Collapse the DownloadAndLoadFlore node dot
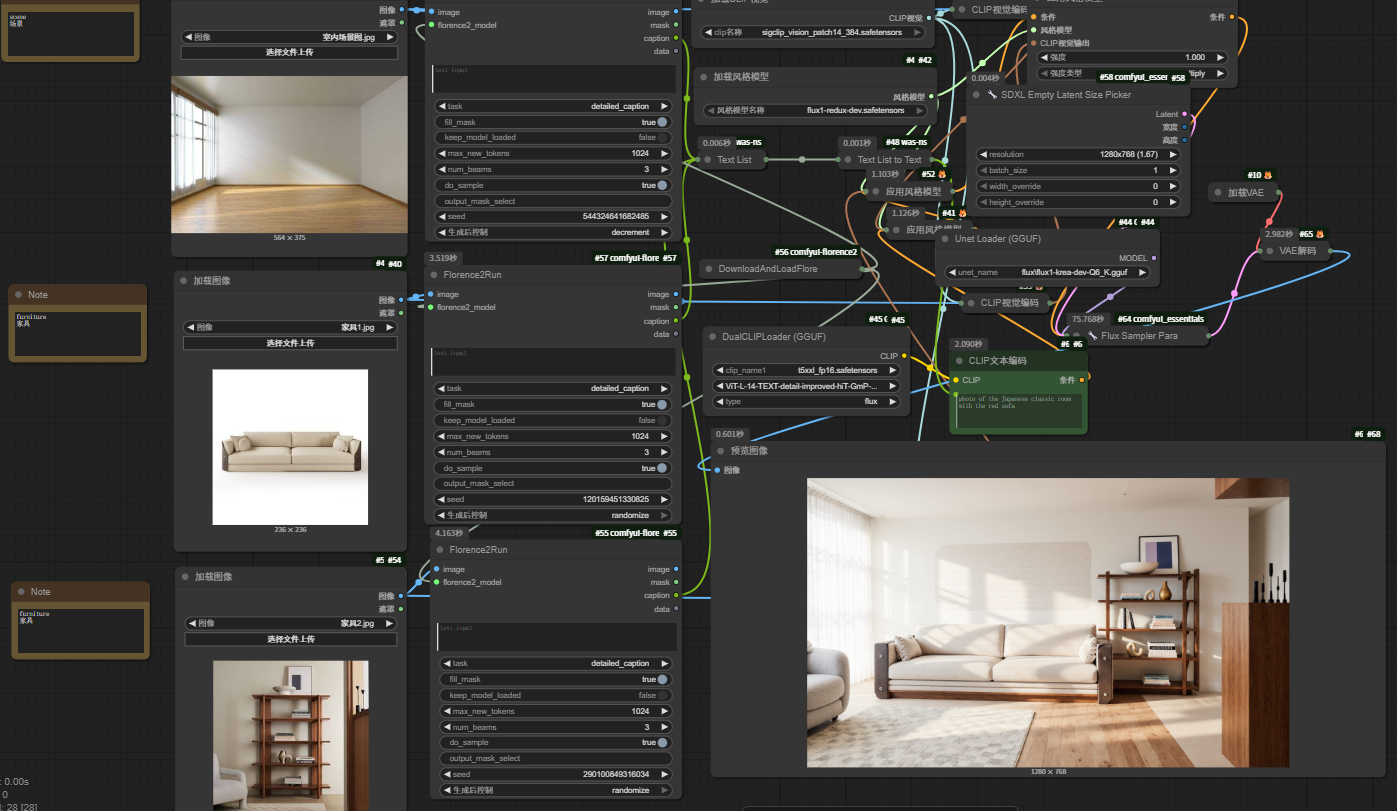 [x=708, y=269]
